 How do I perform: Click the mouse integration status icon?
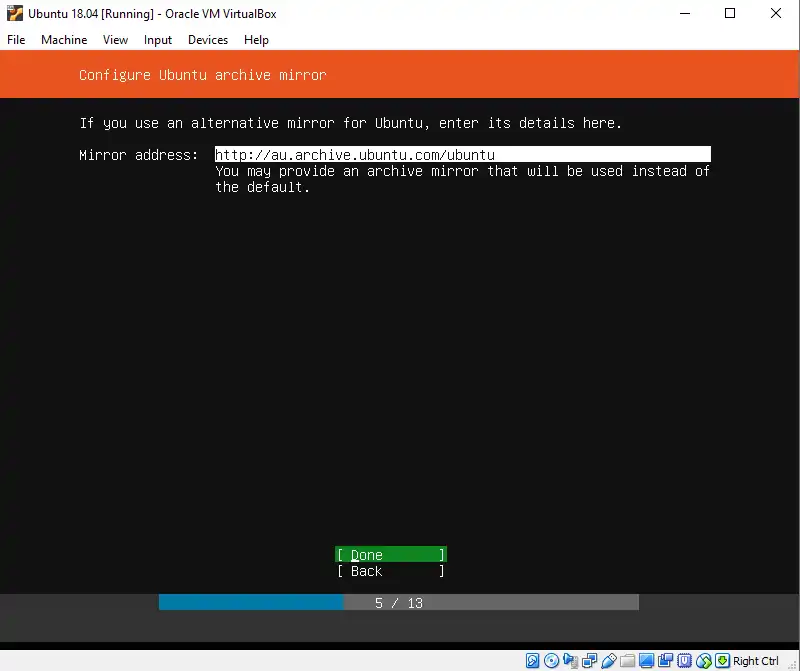(x=703, y=661)
